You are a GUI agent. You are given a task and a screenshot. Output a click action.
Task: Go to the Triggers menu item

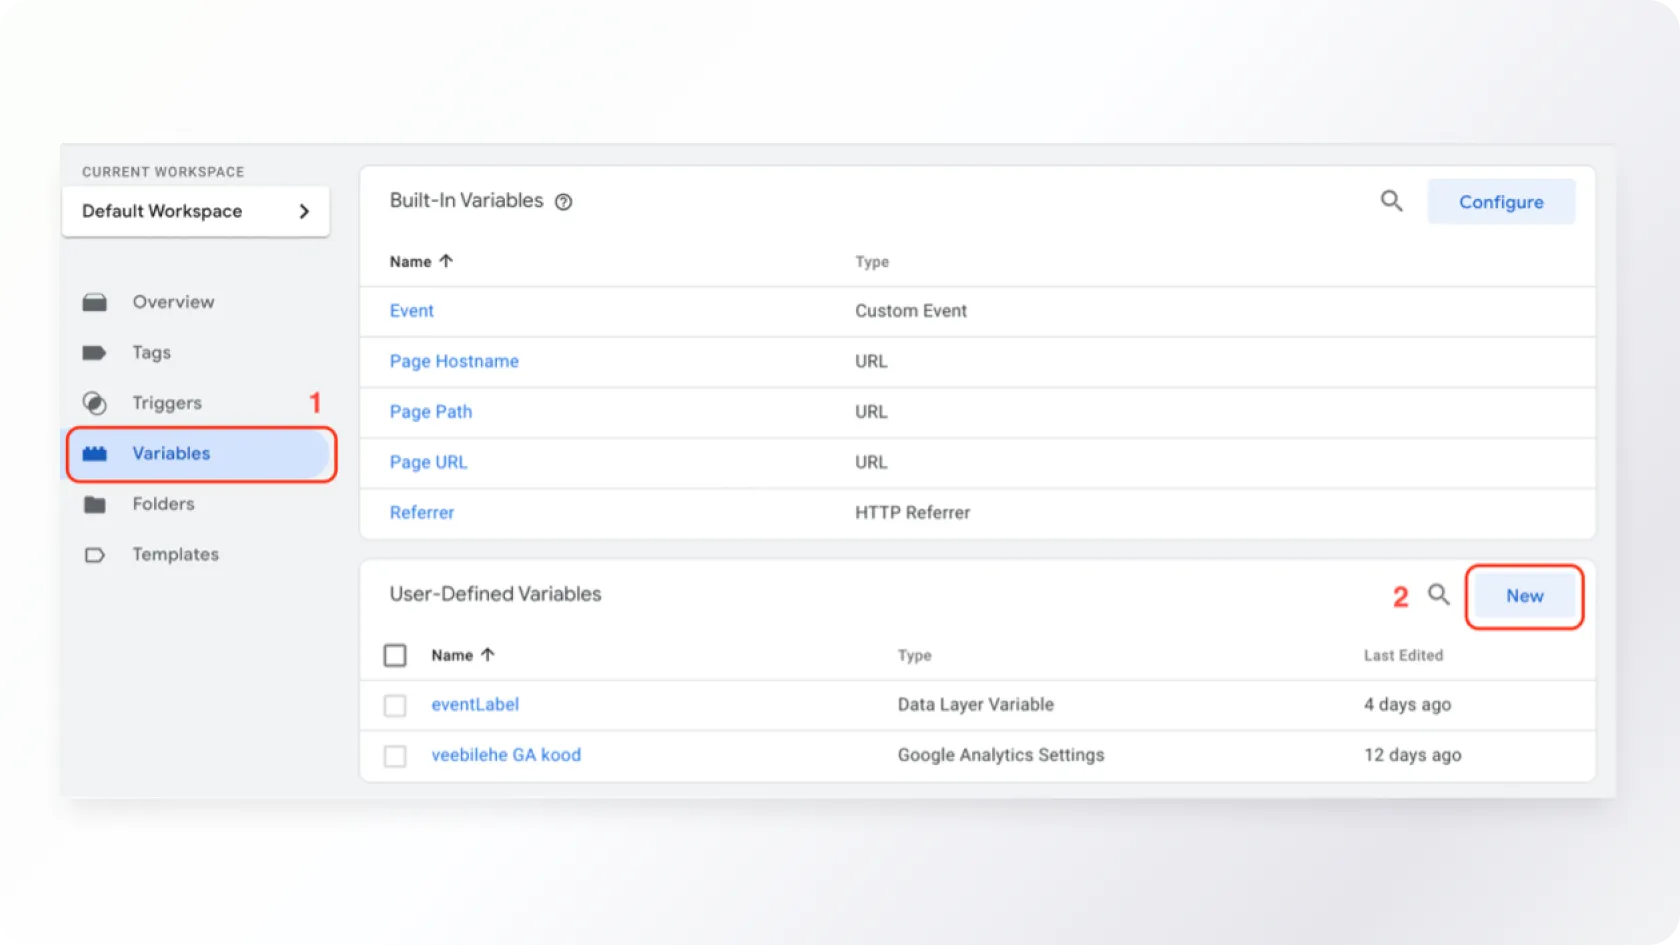click(x=167, y=403)
